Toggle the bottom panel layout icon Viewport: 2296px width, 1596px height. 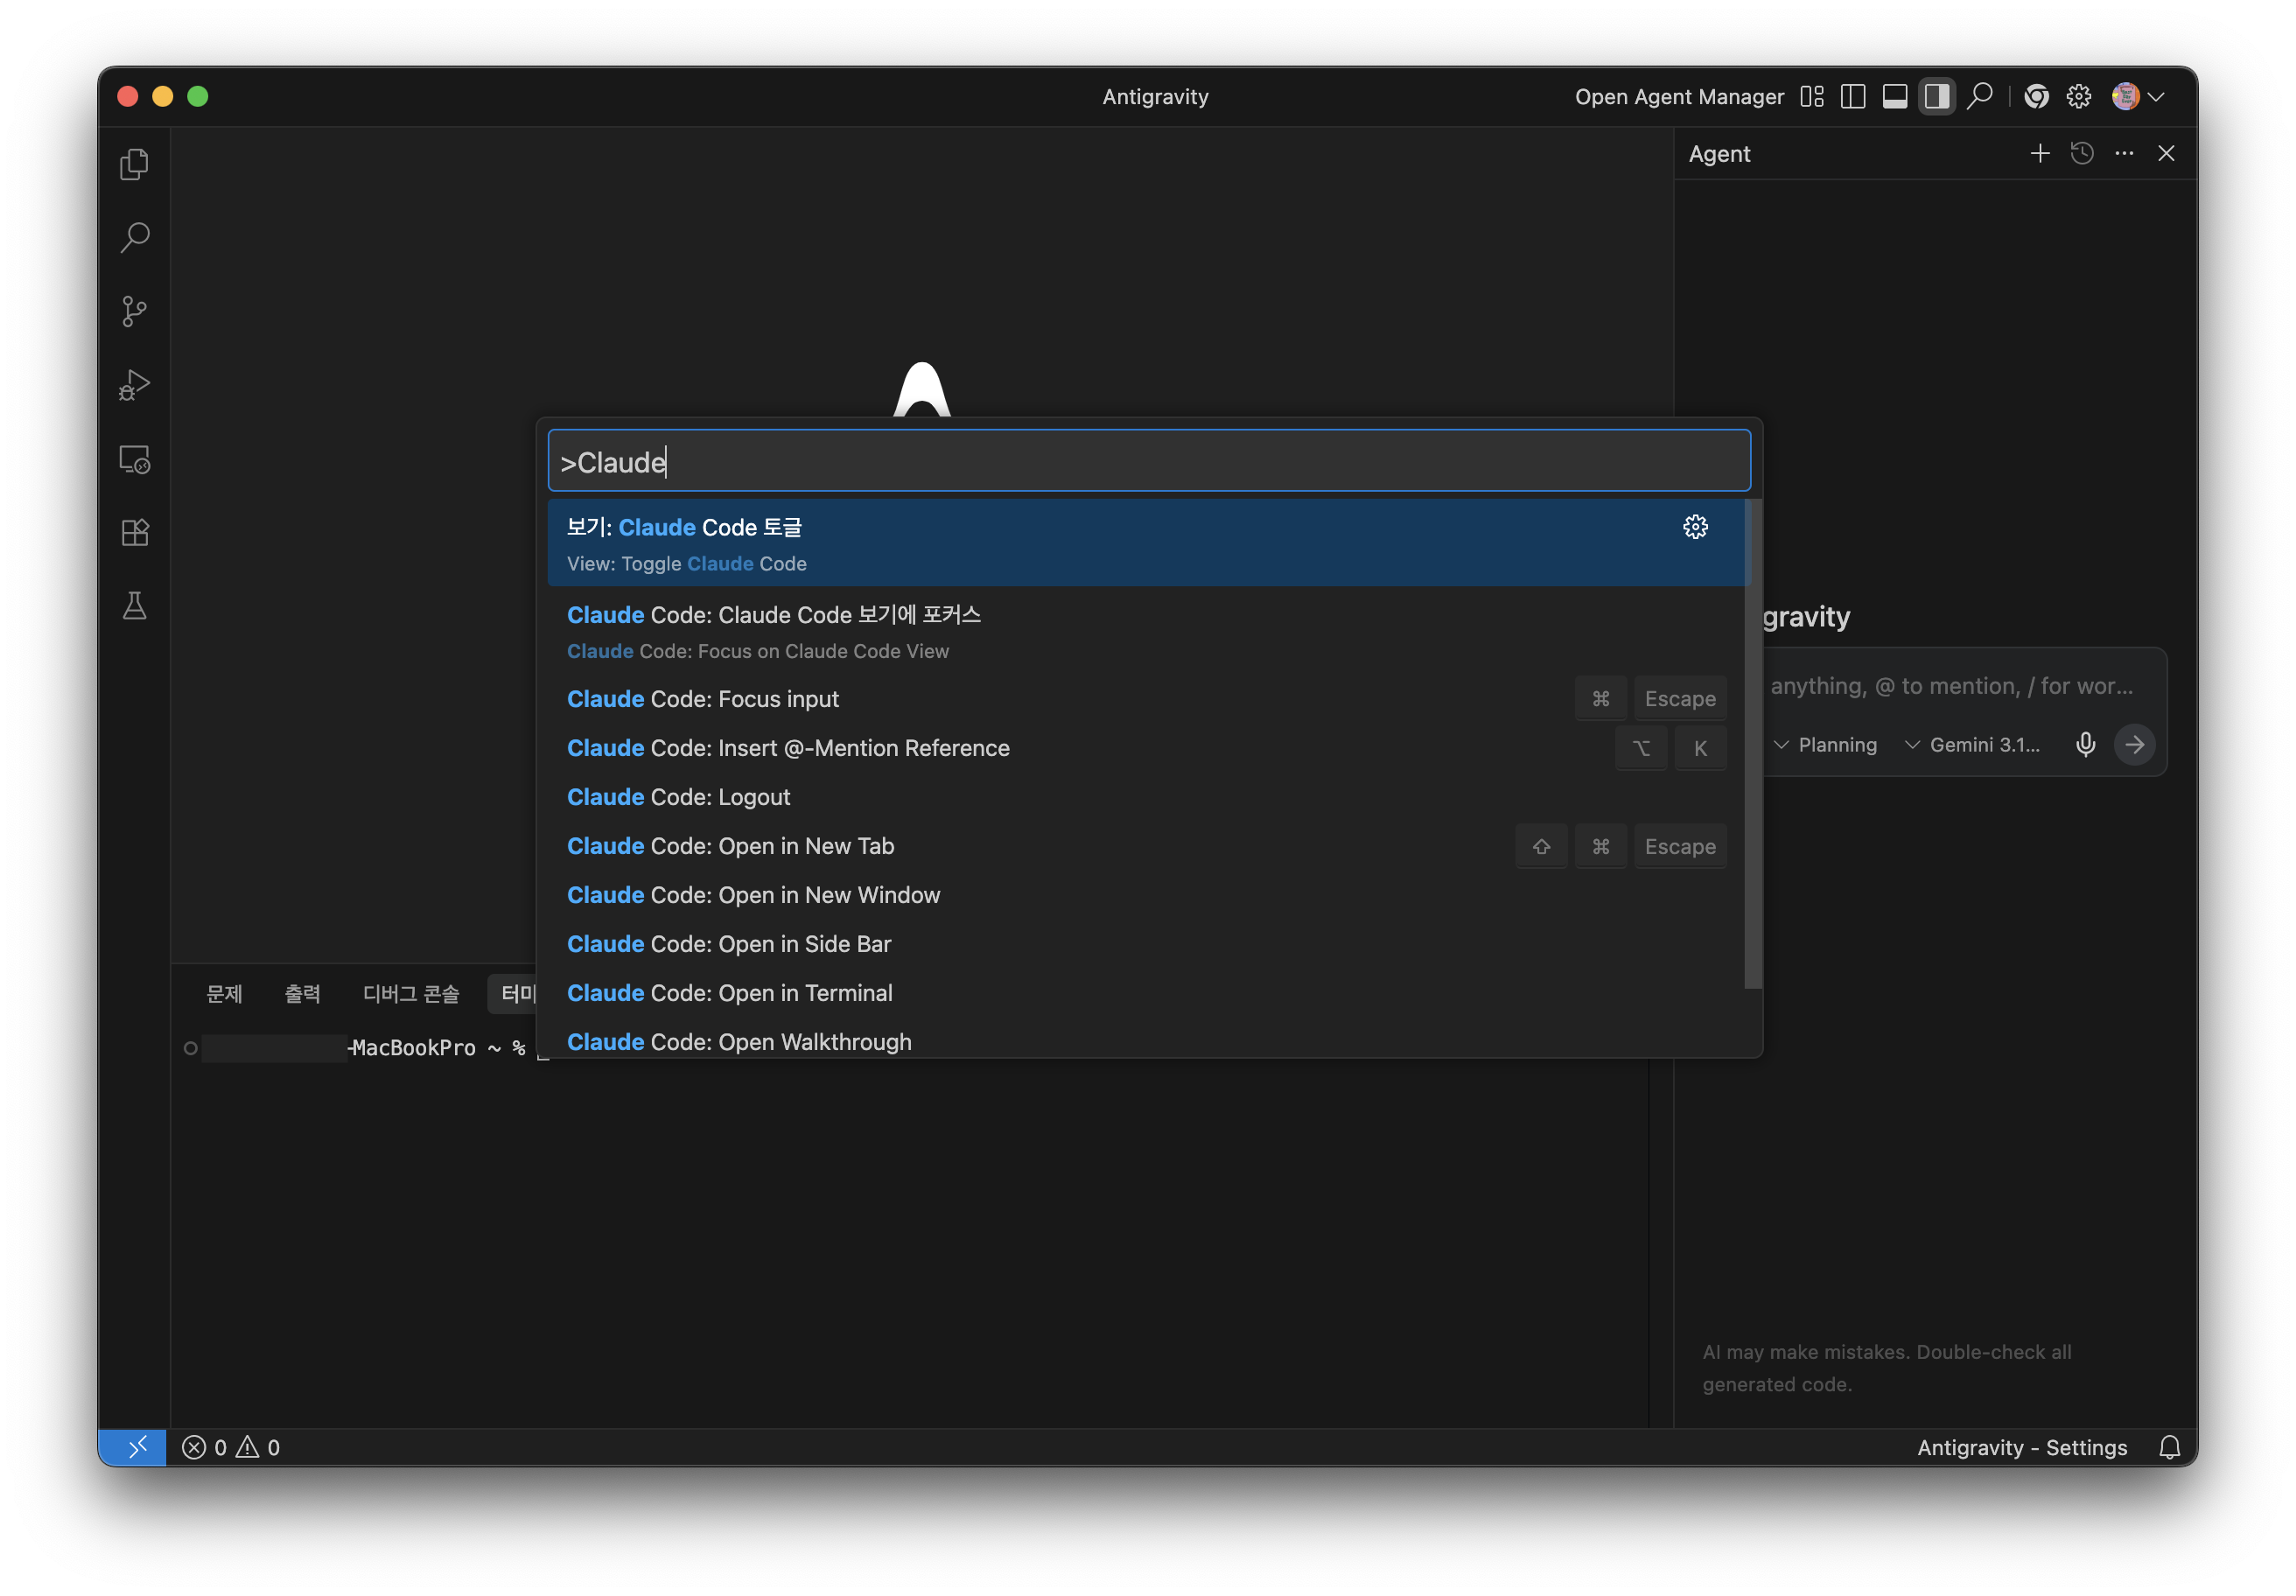(x=1894, y=96)
